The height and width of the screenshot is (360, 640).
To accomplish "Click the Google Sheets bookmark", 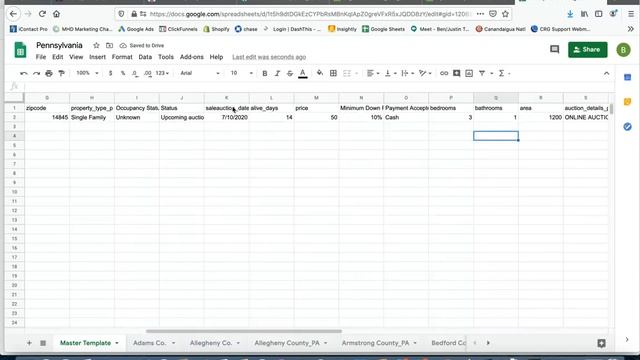I will pyautogui.click(x=383, y=29).
